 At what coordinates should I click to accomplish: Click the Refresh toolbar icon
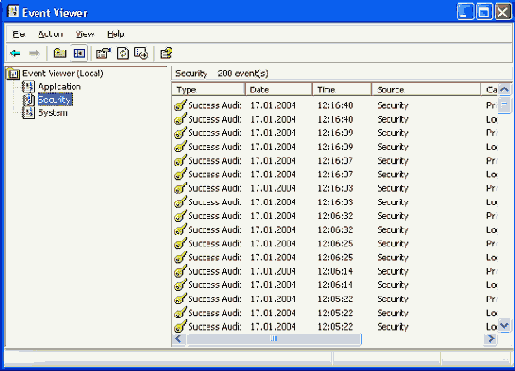click(x=123, y=53)
